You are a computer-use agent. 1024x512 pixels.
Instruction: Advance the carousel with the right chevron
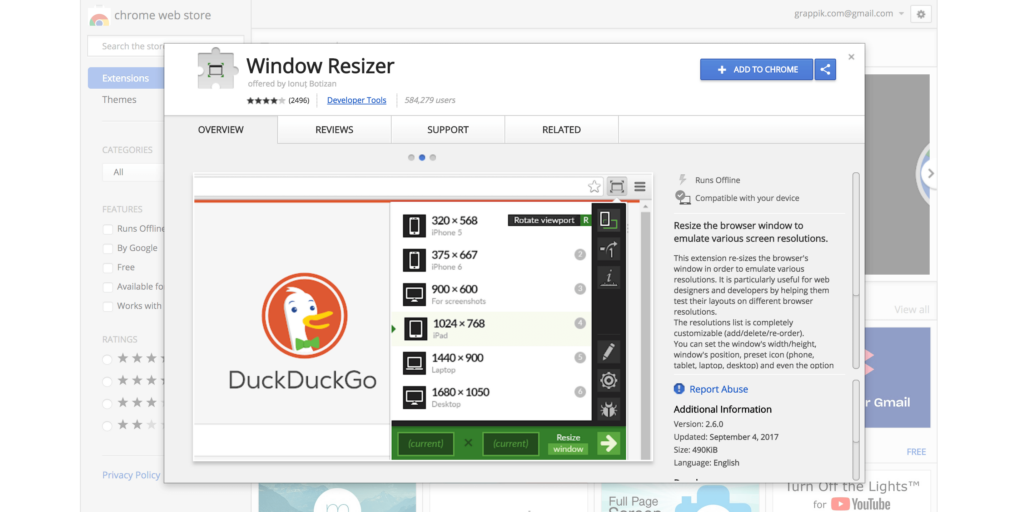[x=930, y=173]
